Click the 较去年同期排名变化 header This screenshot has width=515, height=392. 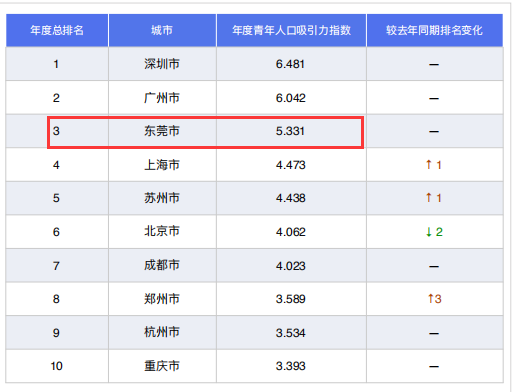[x=435, y=30]
